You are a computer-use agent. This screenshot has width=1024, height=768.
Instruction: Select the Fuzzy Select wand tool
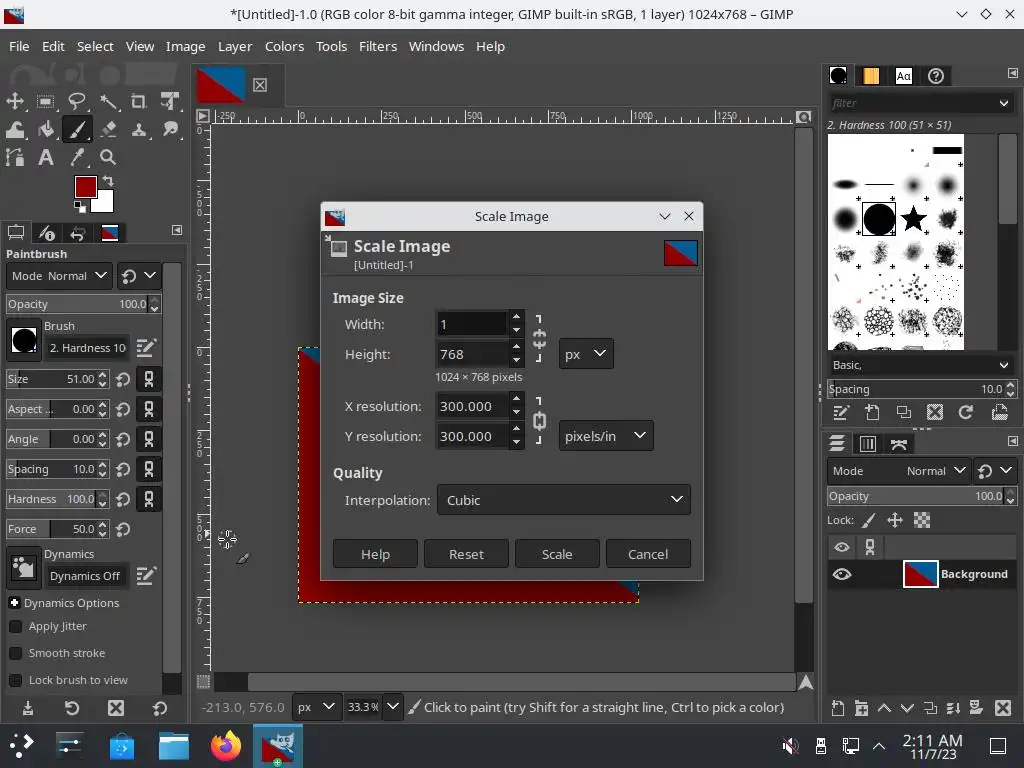[108, 101]
